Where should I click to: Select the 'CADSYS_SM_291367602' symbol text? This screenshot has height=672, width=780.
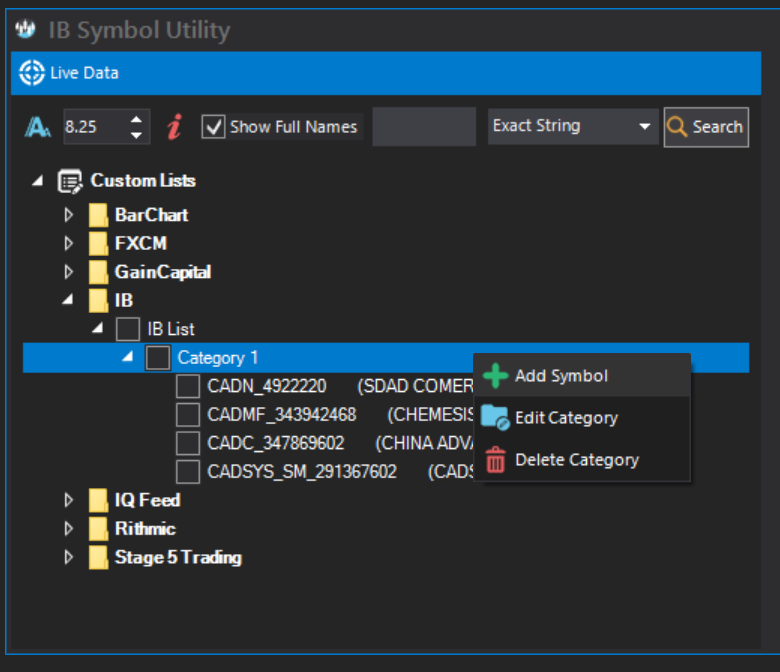(x=302, y=472)
